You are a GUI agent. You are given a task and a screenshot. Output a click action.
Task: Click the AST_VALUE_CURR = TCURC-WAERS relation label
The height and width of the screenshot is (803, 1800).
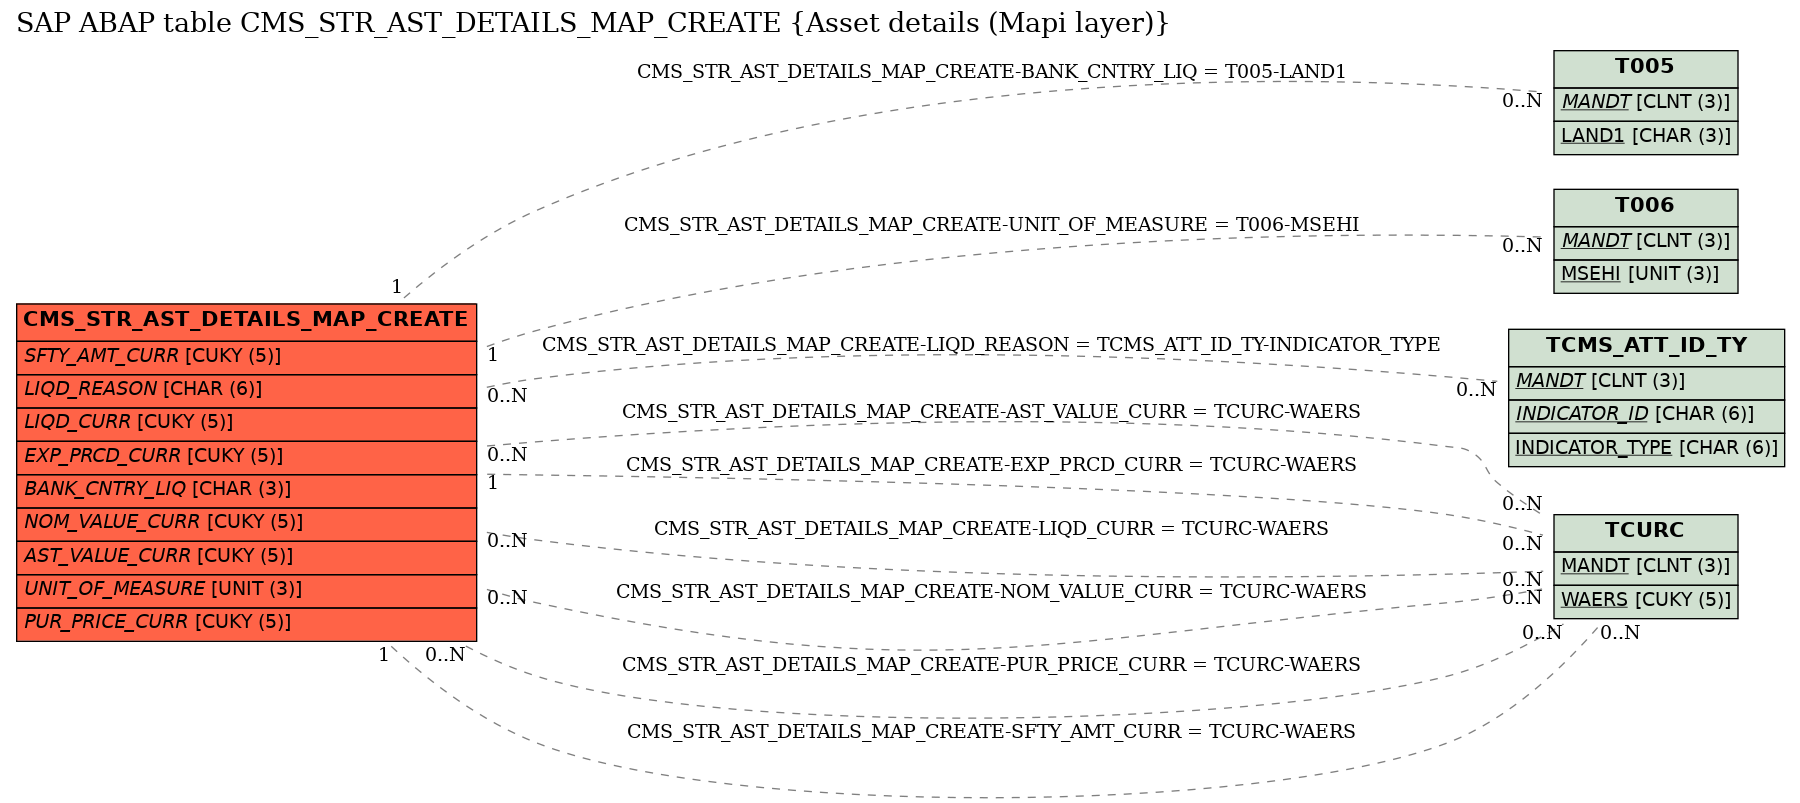pos(991,412)
